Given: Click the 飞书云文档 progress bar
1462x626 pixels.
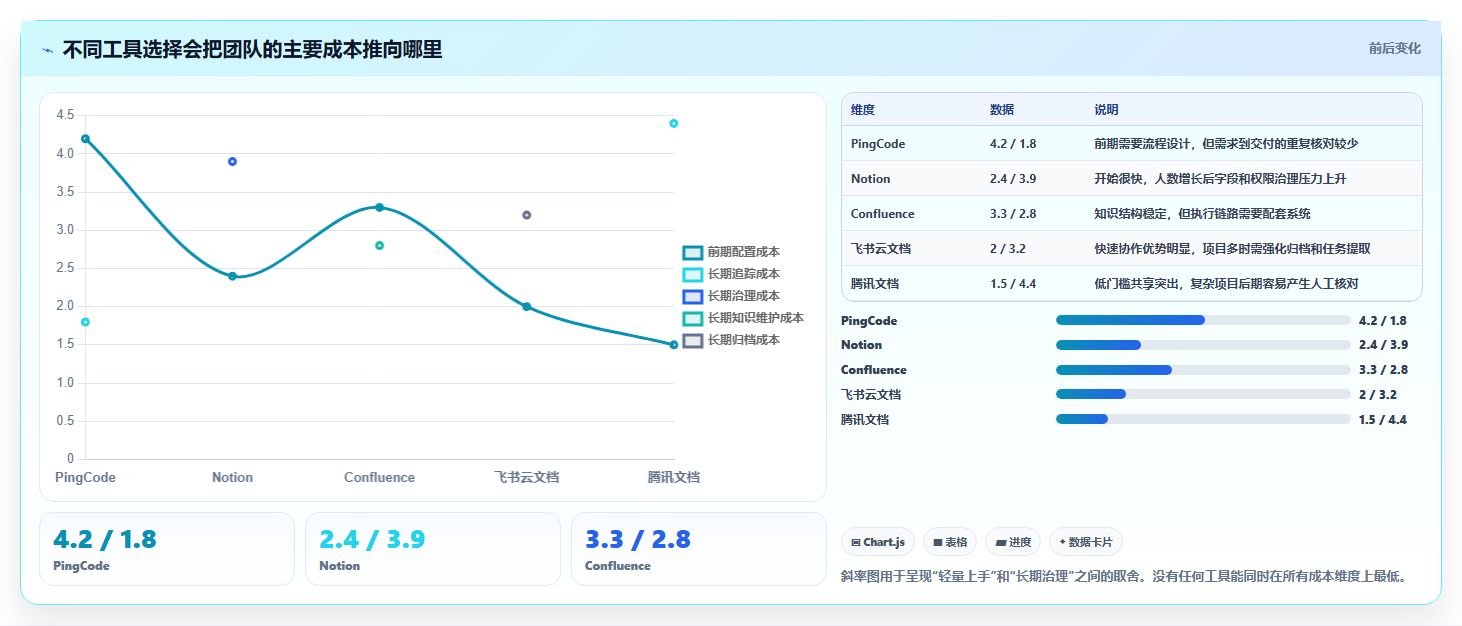Looking at the screenshot, I should (x=1203, y=394).
